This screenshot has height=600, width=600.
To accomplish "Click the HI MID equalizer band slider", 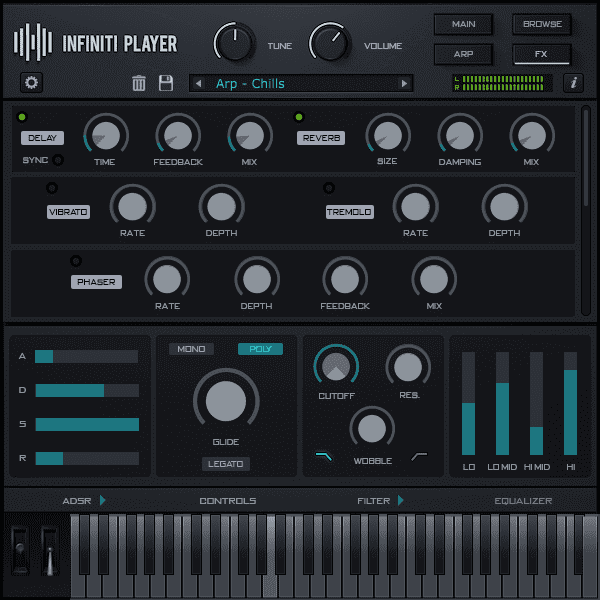I will pos(536,403).
